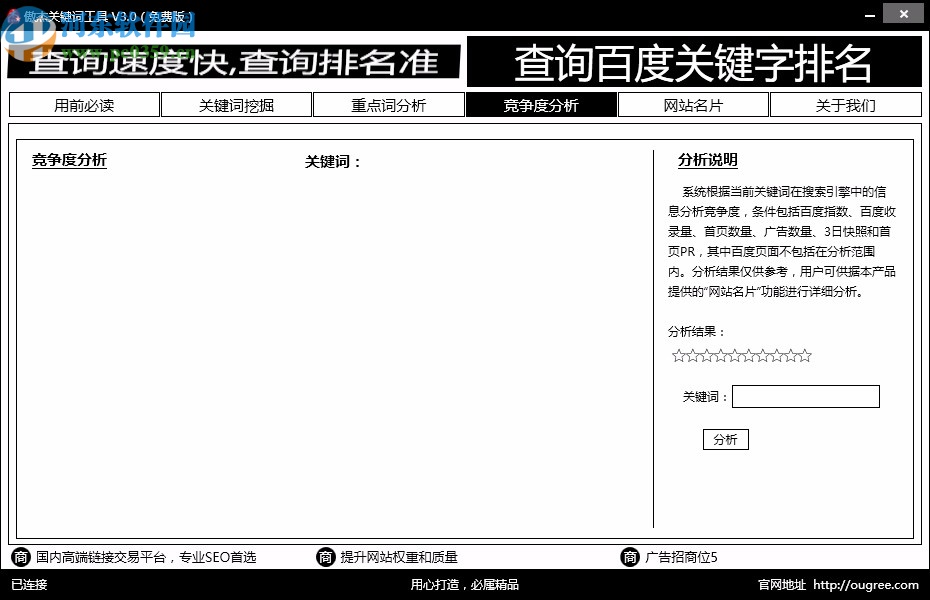Image resolution: width=930 pixels, height=600 pixels.
Task: Select the 竞争度分析 tab
Action: pos(541,104)
